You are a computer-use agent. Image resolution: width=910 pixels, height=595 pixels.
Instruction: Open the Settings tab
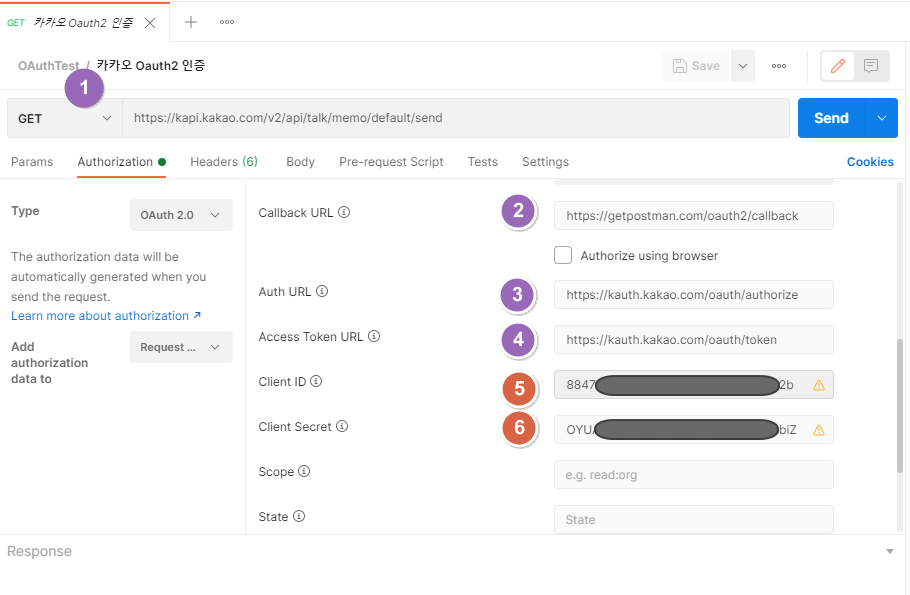(x=545, y=162)
